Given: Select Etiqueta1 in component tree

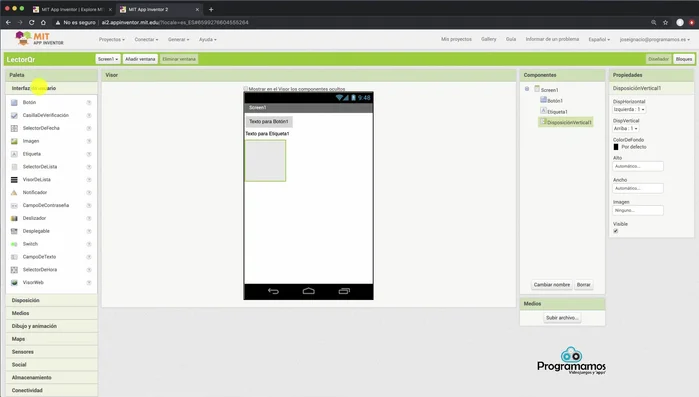Looking at the screenshot, I should 557,112.
